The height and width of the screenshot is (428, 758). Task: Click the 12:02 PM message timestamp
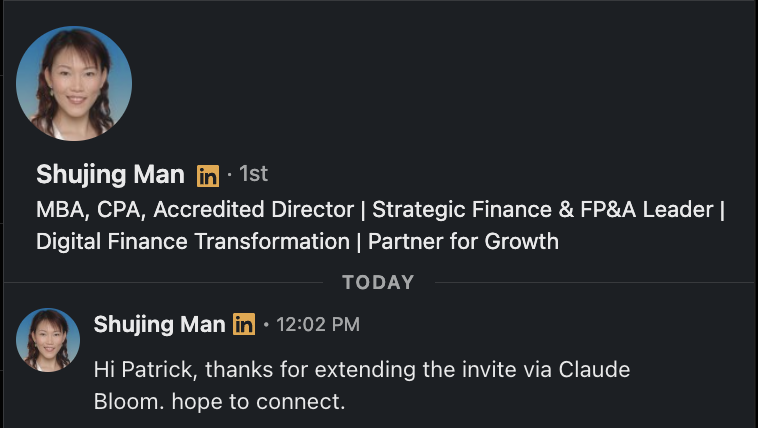(318, 325)
